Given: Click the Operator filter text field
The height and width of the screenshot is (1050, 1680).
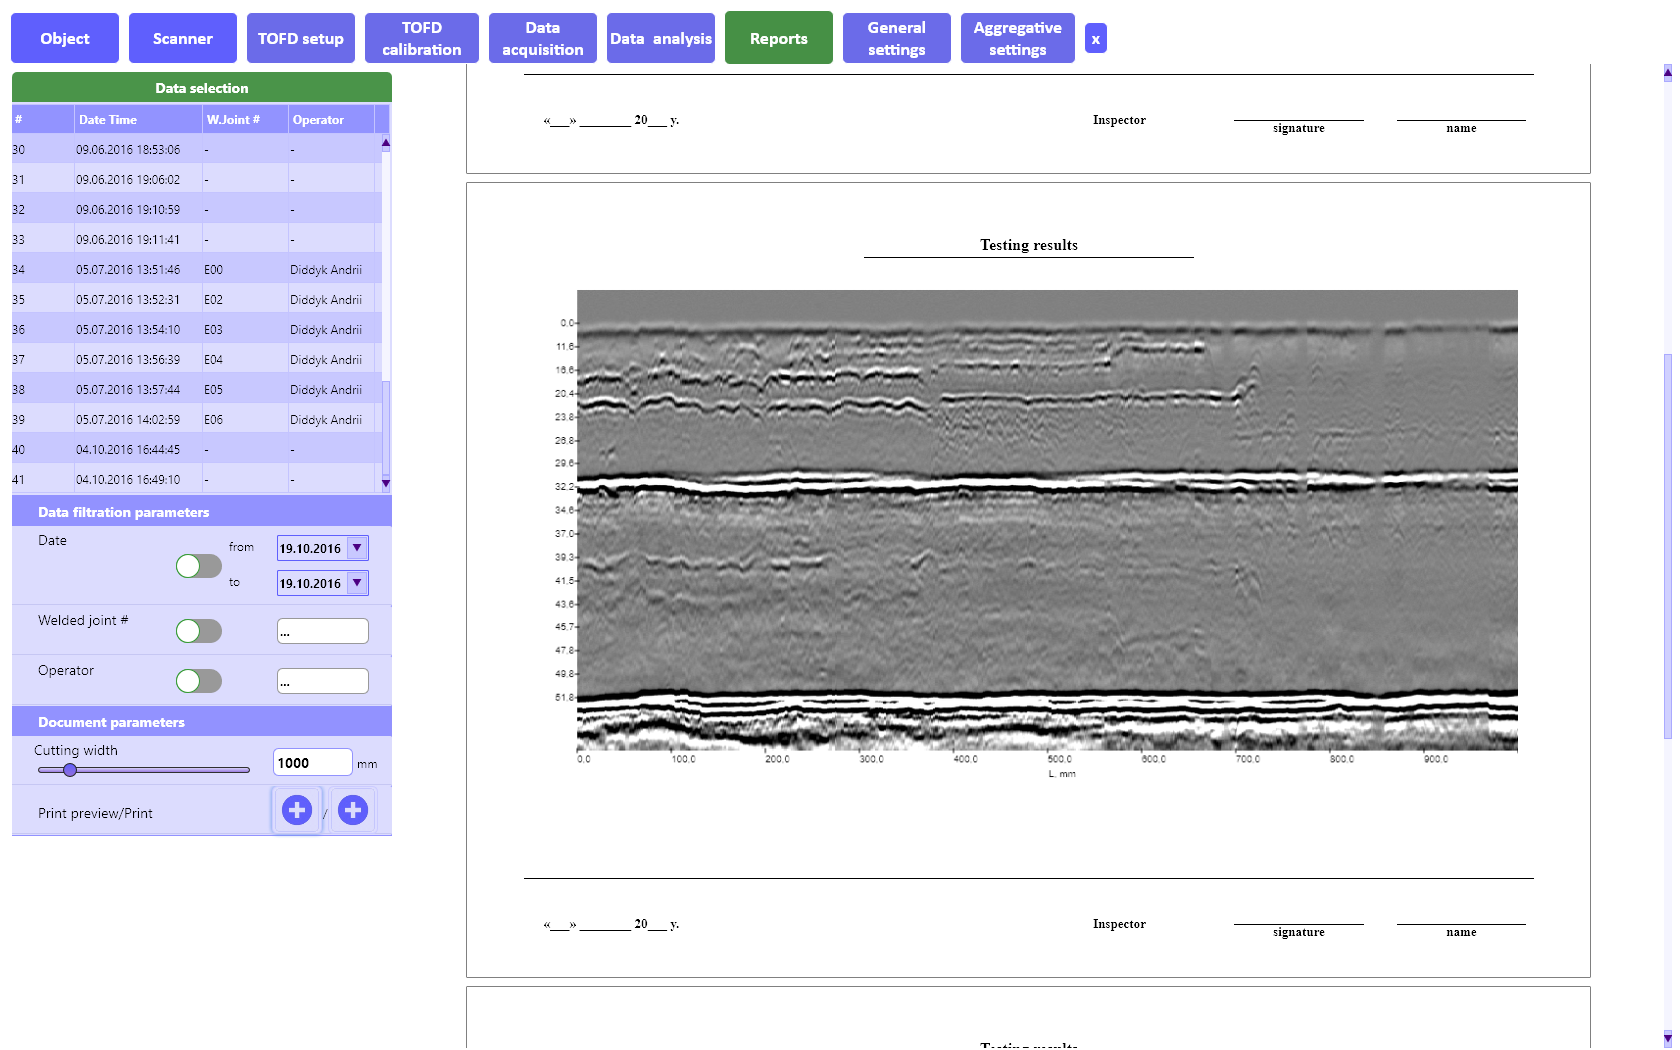Looking at the screenshot, I should (322, 682).
